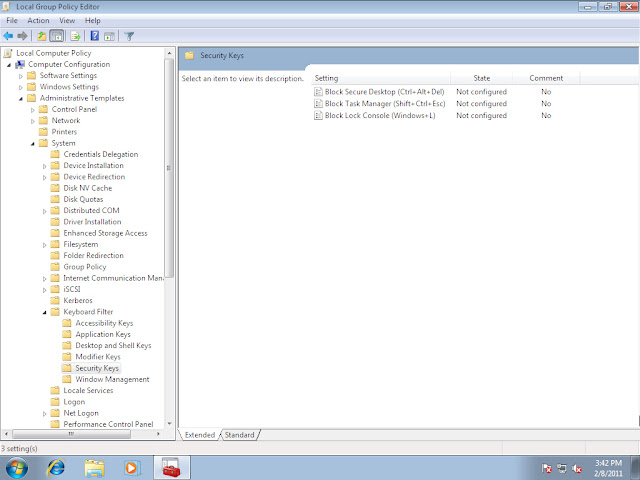Click the tree pane scroll down arrow
640x480 pixels.
click(x=169, y=424)
